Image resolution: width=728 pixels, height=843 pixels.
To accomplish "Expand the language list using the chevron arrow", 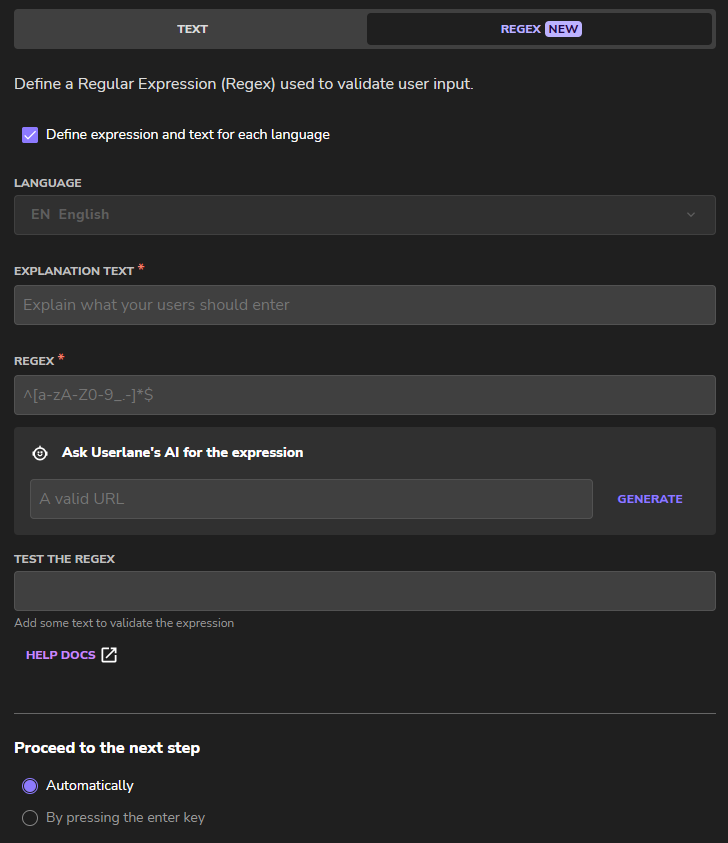I will 690,215.
